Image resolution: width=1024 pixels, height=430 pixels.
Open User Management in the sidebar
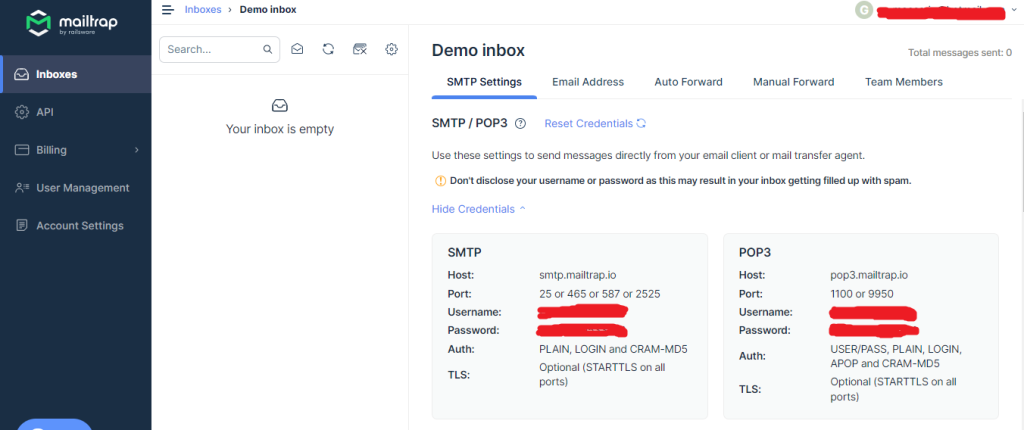pyautogui.click(x=76, y=188)
